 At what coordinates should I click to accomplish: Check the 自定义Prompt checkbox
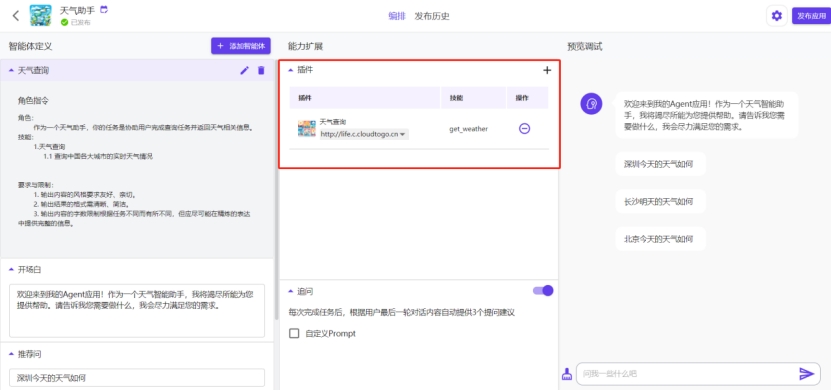294,334
